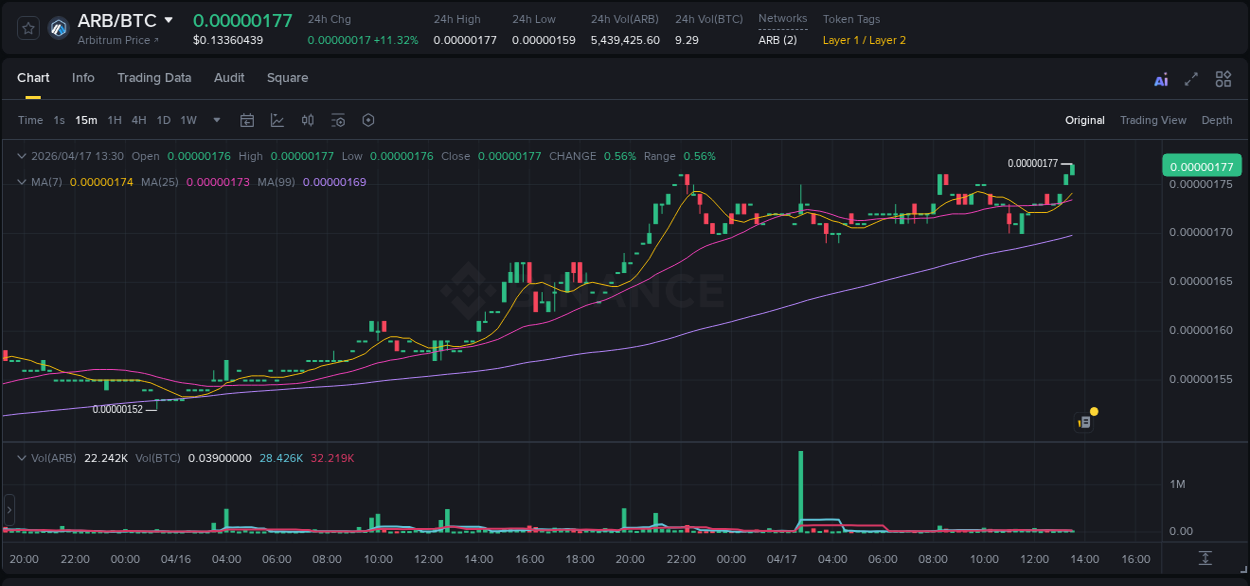
Task: Click the ARB (2) networks value
Action: [778, 40]
